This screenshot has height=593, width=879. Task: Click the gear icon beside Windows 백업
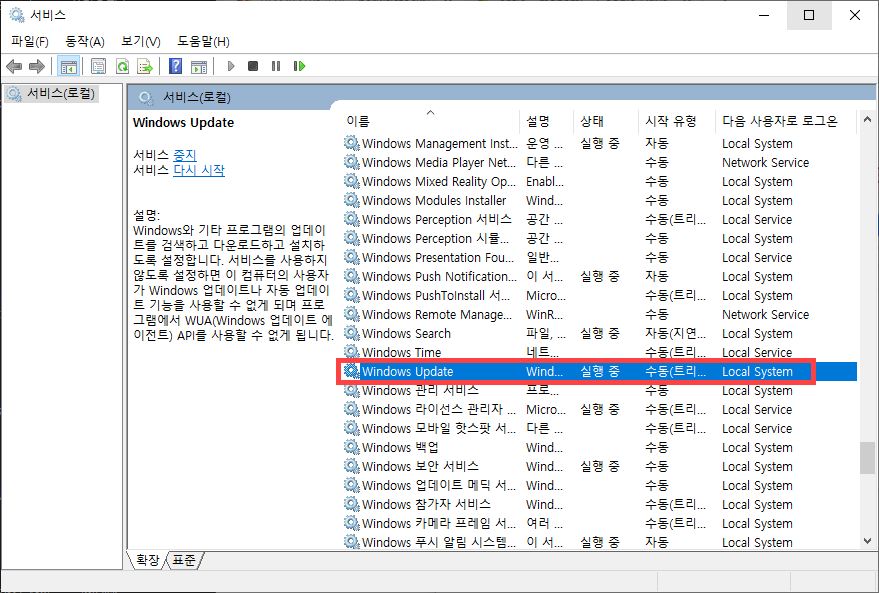tap(351, 447)
